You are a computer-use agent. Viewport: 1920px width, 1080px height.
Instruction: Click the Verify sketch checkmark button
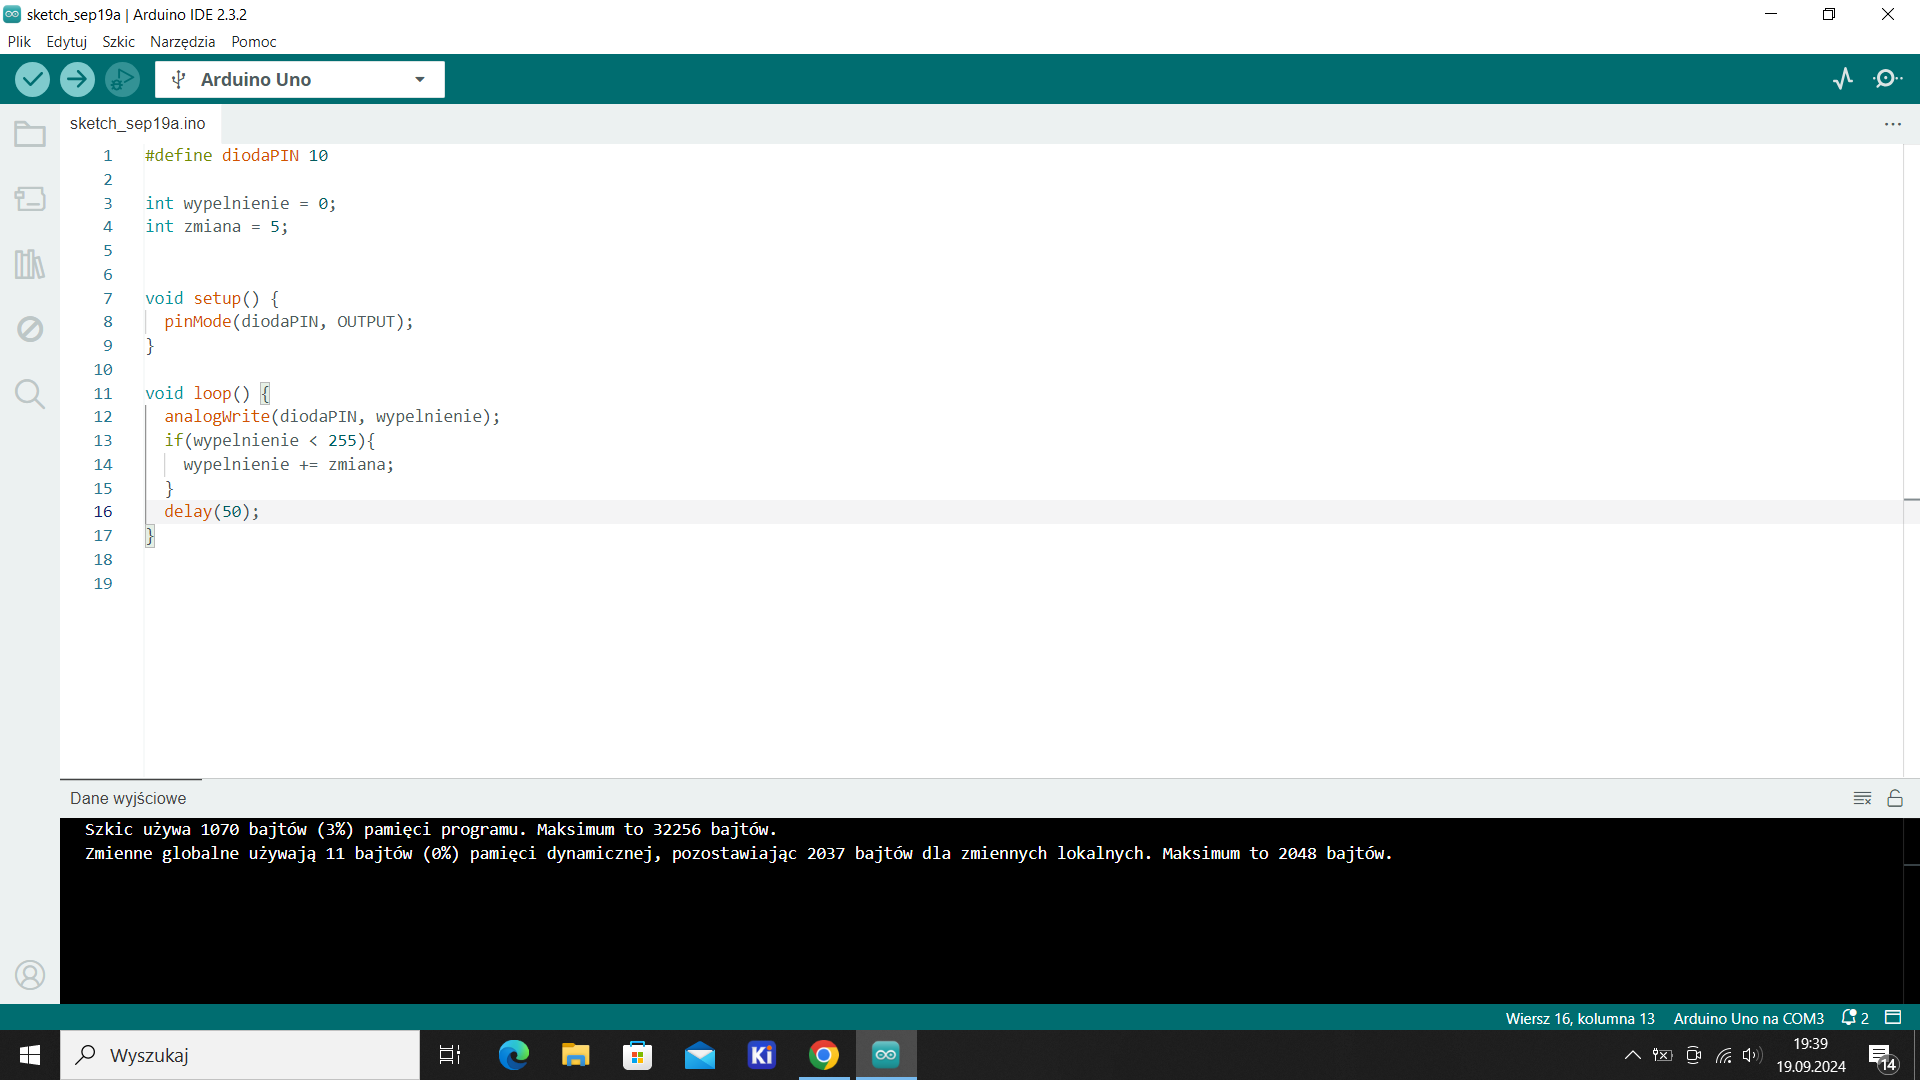[x=32, y=79]
